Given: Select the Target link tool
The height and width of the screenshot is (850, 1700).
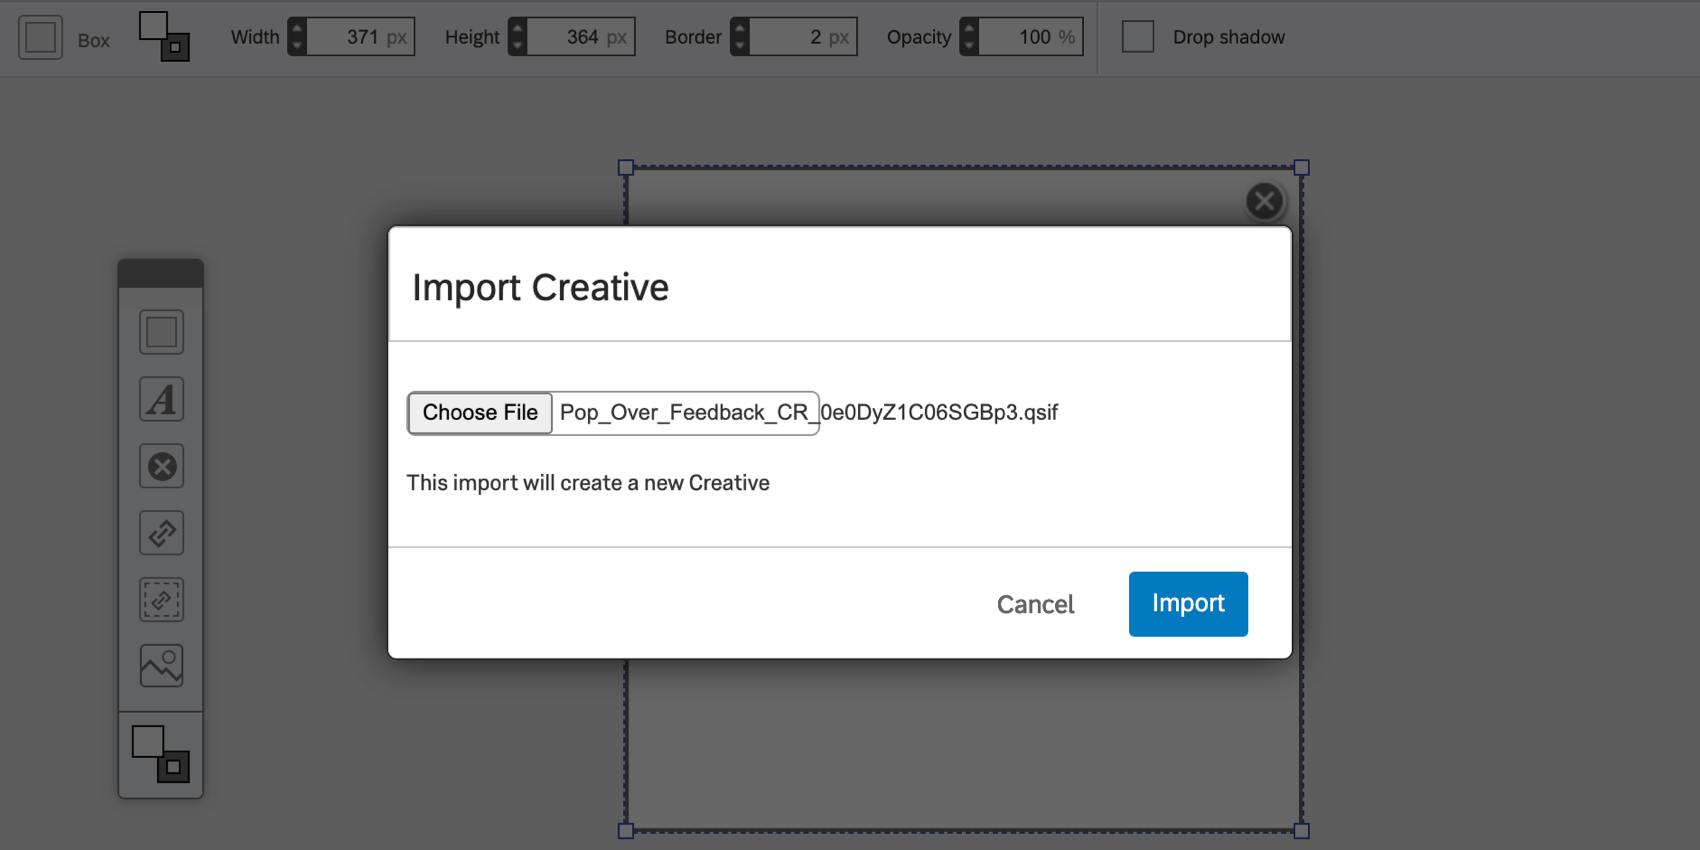Looking at the screenshot, I should [x=161, y=533].
